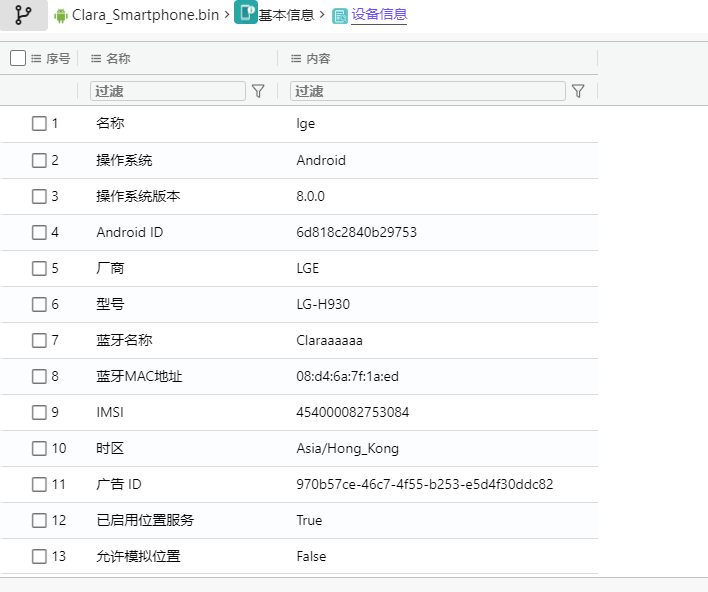Click the 型号 name cell

(x=110, y=304)
